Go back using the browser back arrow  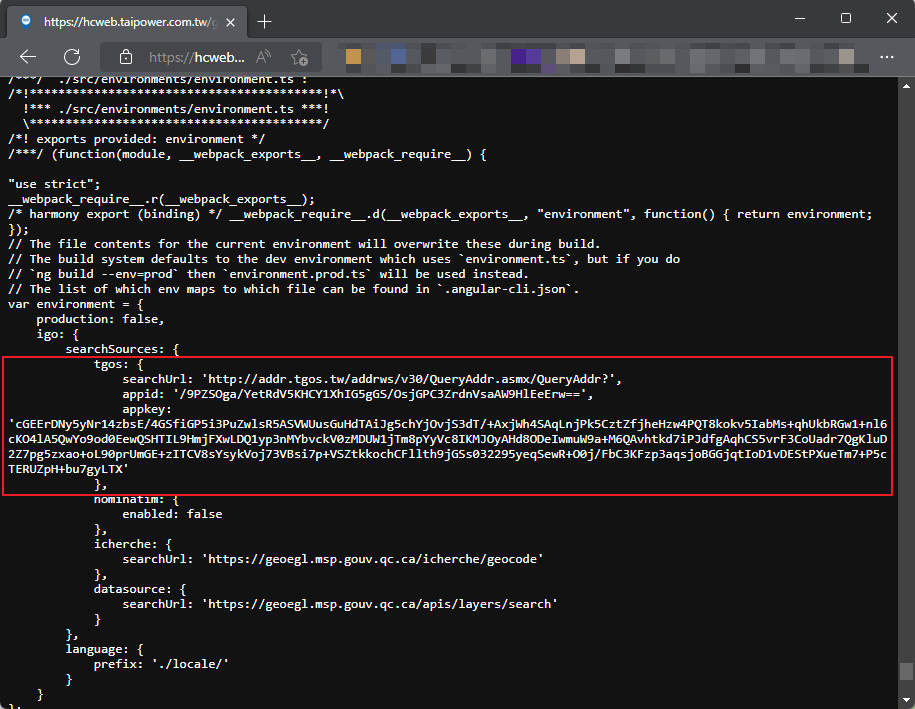click(27, 57)
